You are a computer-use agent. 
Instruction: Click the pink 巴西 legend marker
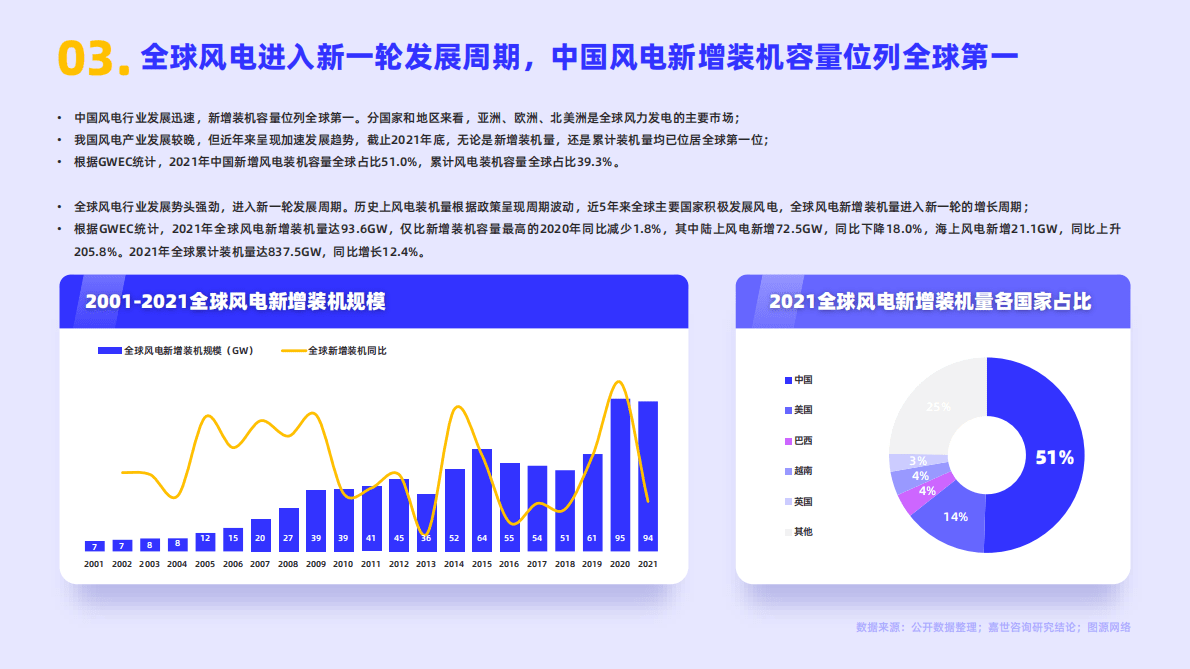(789, 441)
